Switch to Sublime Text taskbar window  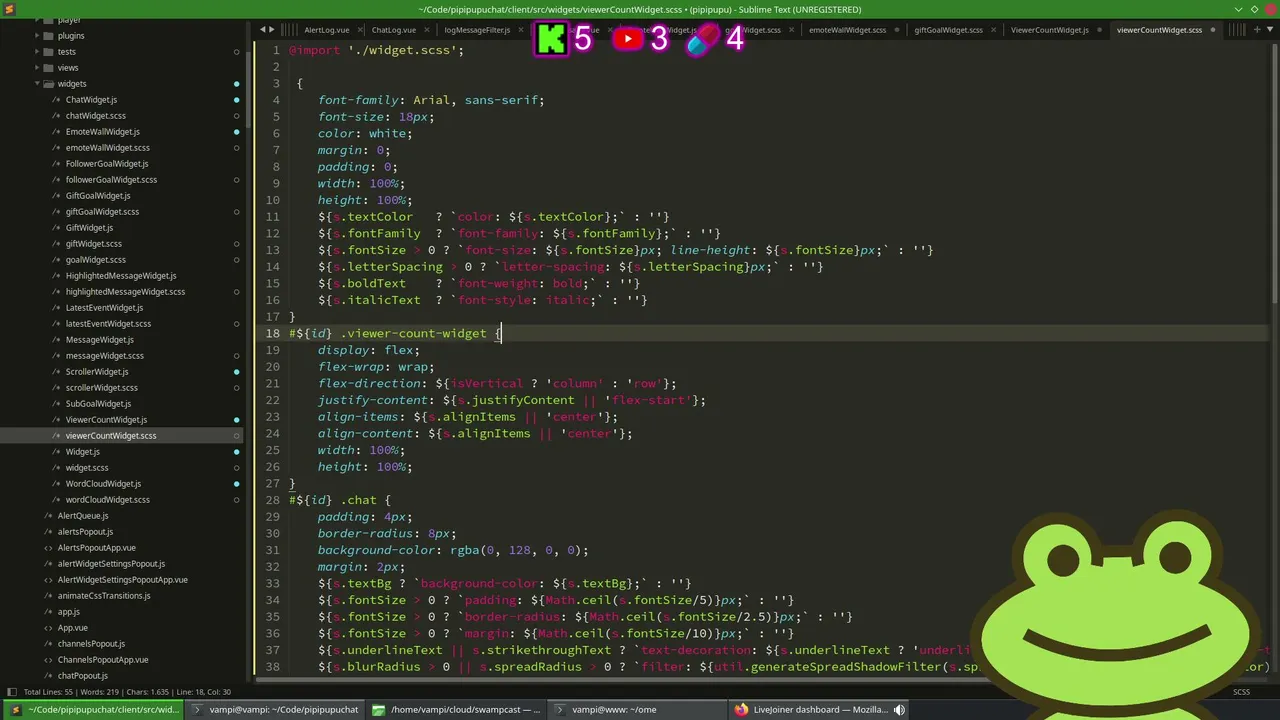point(94,710)
